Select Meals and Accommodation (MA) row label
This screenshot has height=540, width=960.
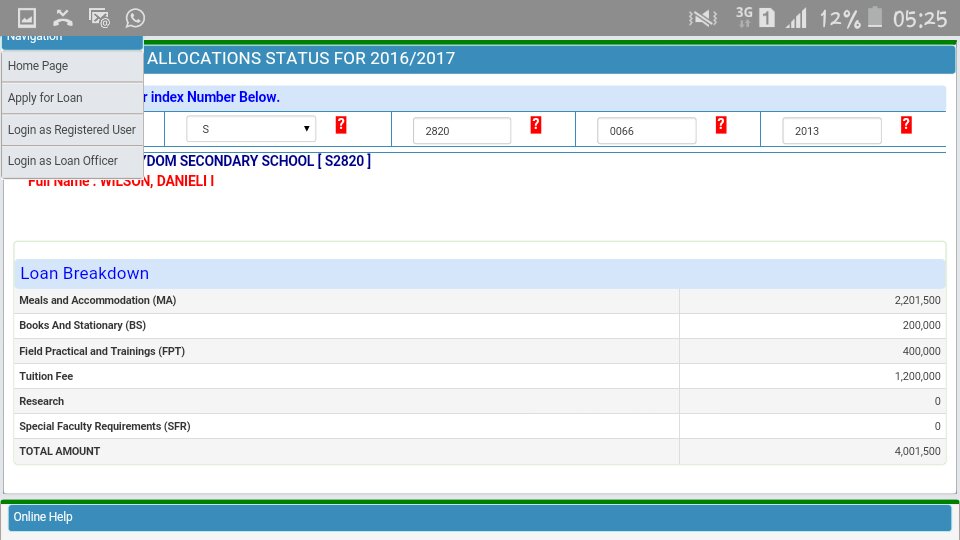coord(97,301)
